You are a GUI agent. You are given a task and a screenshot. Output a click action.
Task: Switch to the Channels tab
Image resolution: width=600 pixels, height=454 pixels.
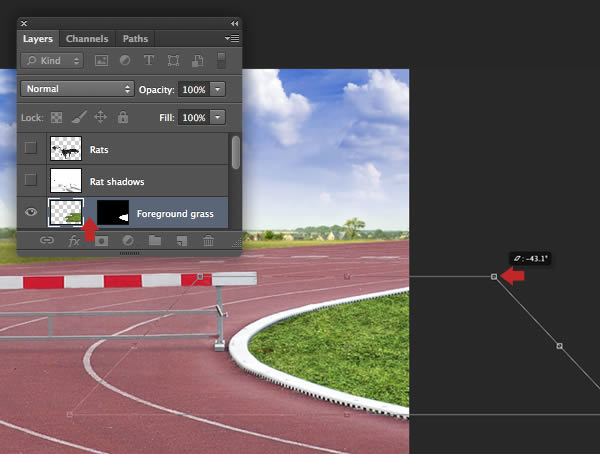coord(87,39)
